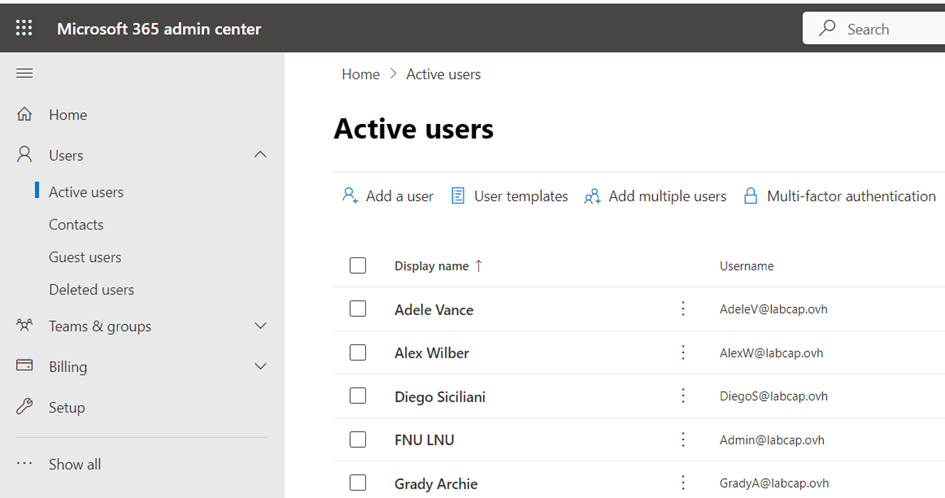Image resolution: width=945 pixels, height=498 pixels.
Task: Click username Admin@labcap.ovh
Action: 772,440
